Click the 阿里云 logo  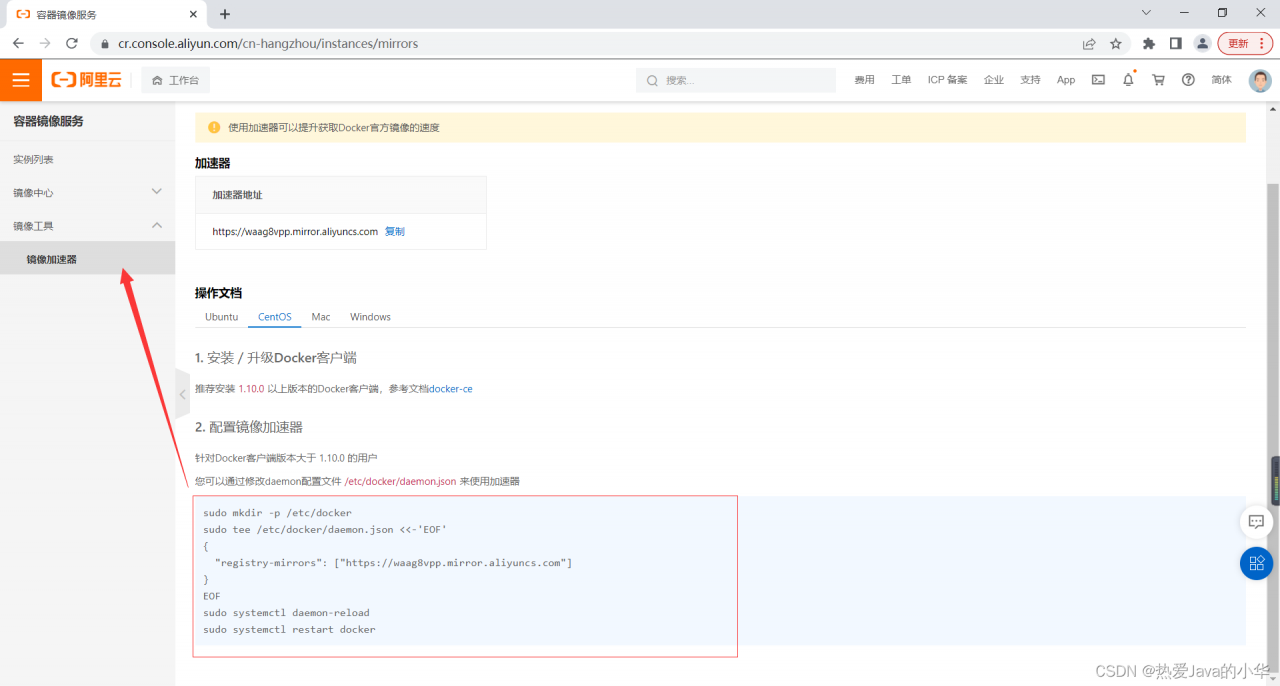click(x=87, y=80)
